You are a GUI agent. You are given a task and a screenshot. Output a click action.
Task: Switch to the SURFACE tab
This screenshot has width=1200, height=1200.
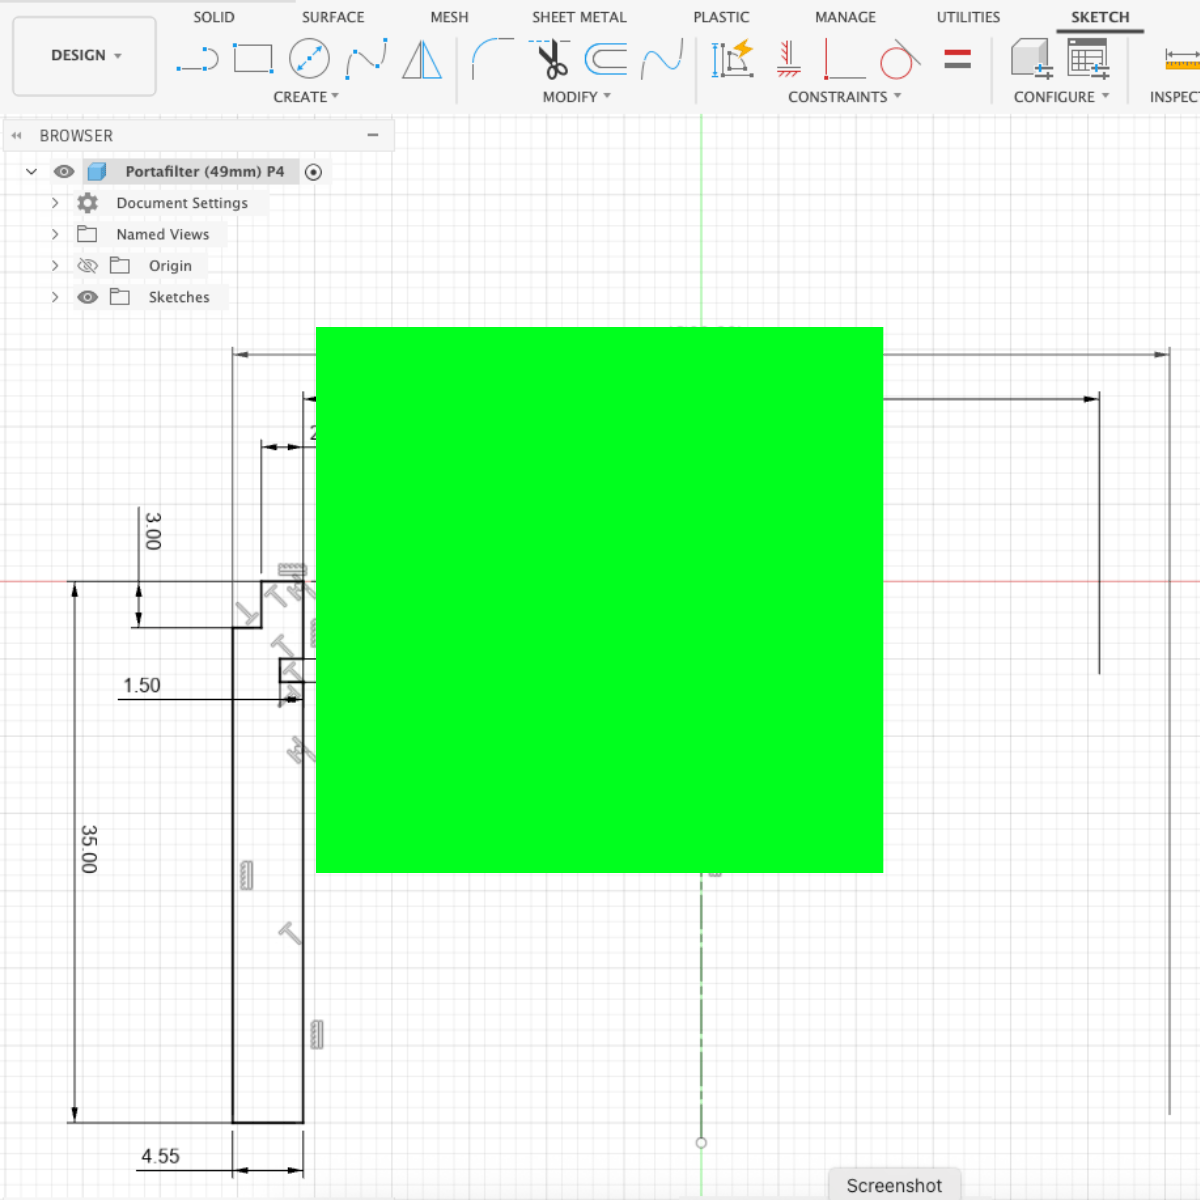pos(333,17)
